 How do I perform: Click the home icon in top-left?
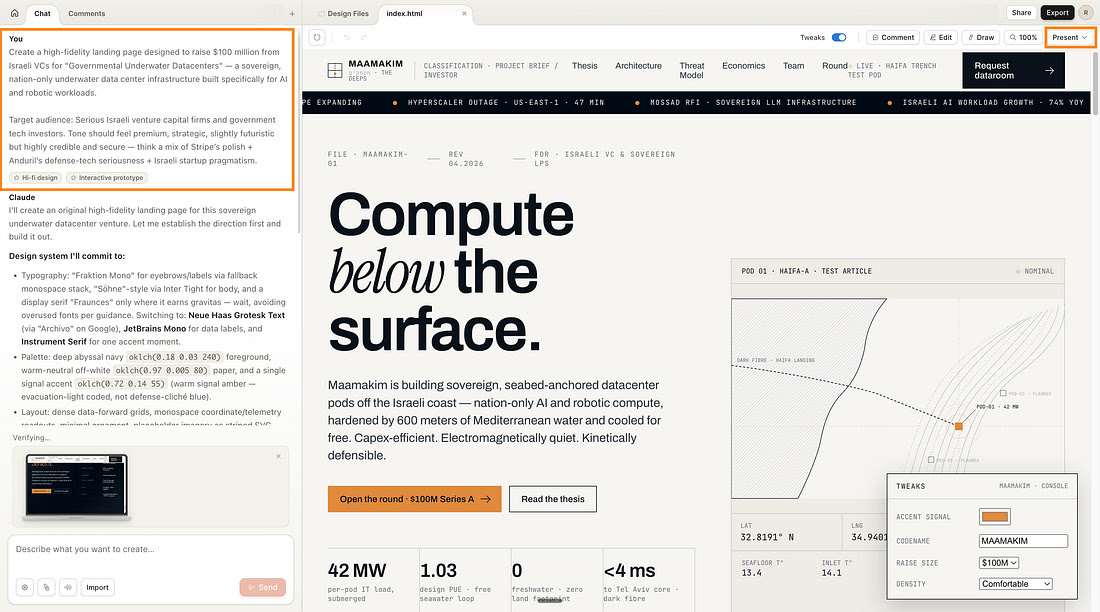14,13
